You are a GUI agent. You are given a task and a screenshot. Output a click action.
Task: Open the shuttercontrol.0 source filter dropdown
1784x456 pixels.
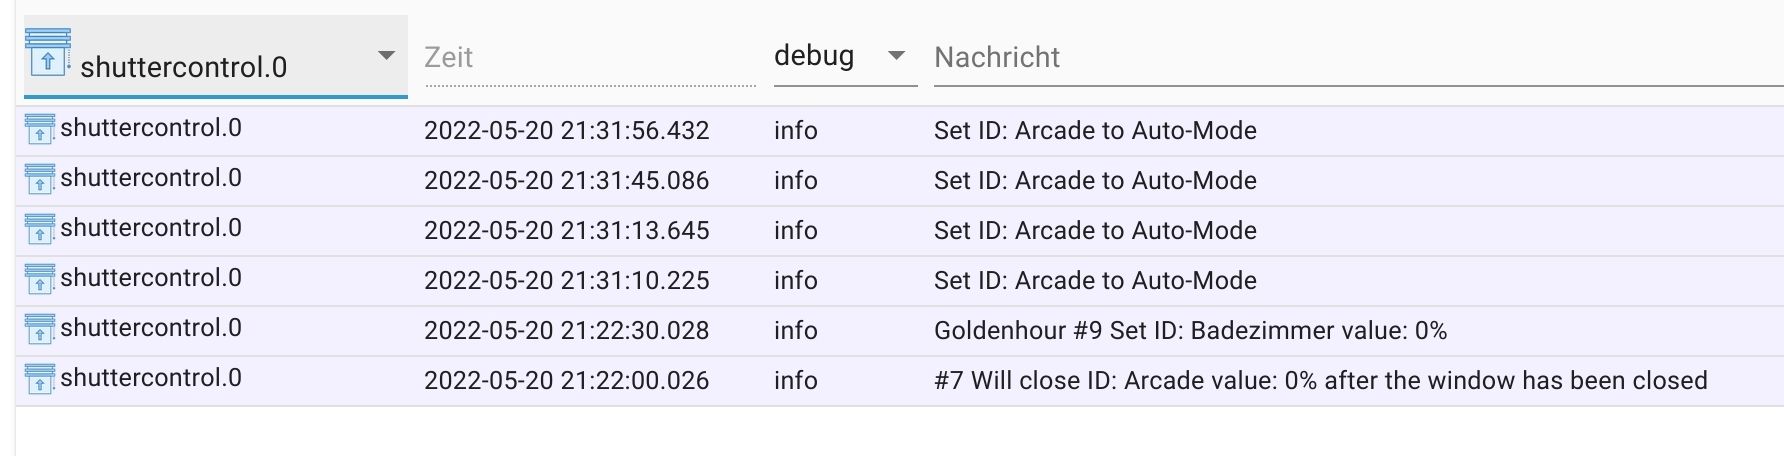point(216,57)
